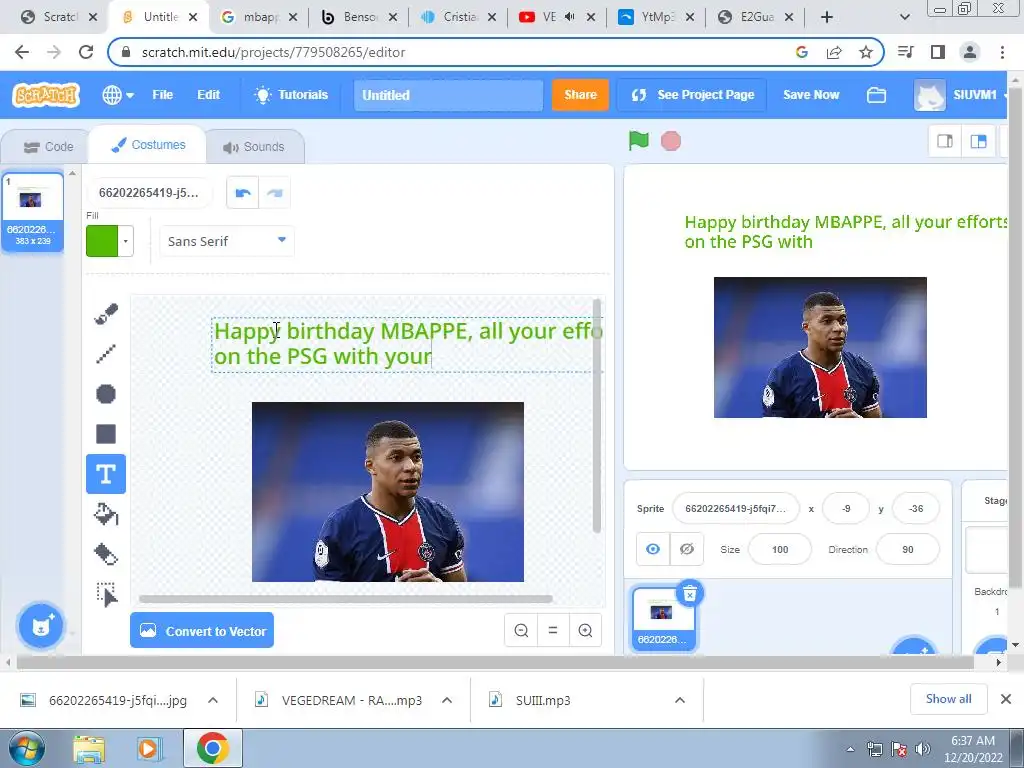The image size is (1024, 768).
Task: Expand options for VEGEDREAM mp3 download
Action: coord(447,700)
